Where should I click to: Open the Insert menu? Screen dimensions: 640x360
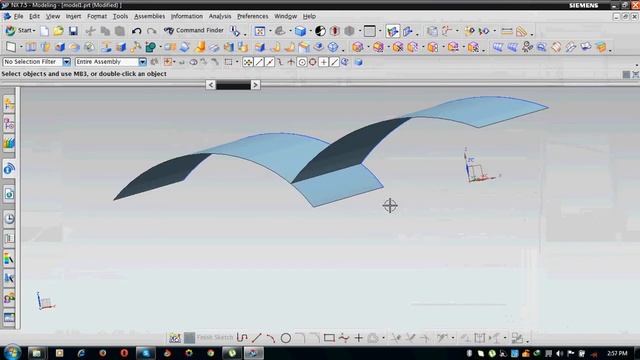tap(73, 16)
